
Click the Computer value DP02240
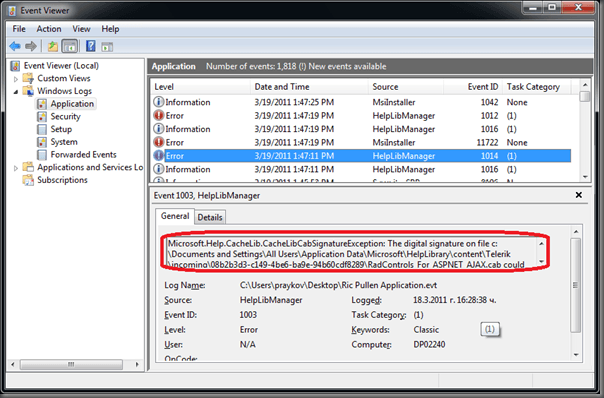pyautogui.click(x=429, y=344)
